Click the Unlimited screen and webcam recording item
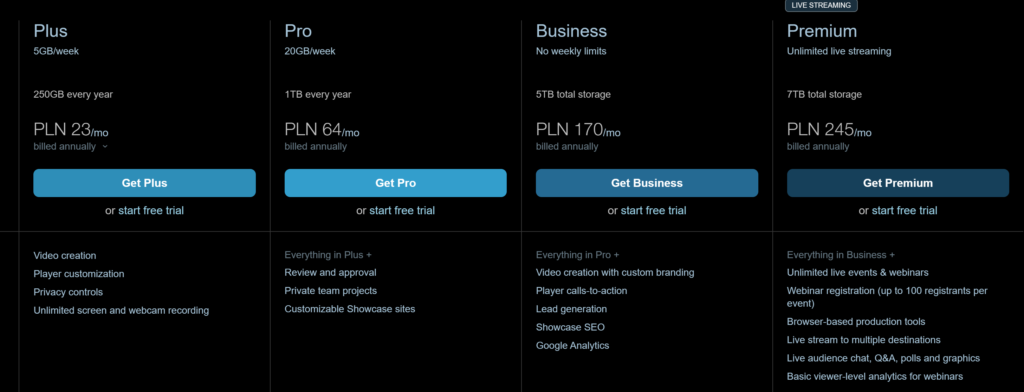The height and width of the screenshot is (392, 1024). 121,310
